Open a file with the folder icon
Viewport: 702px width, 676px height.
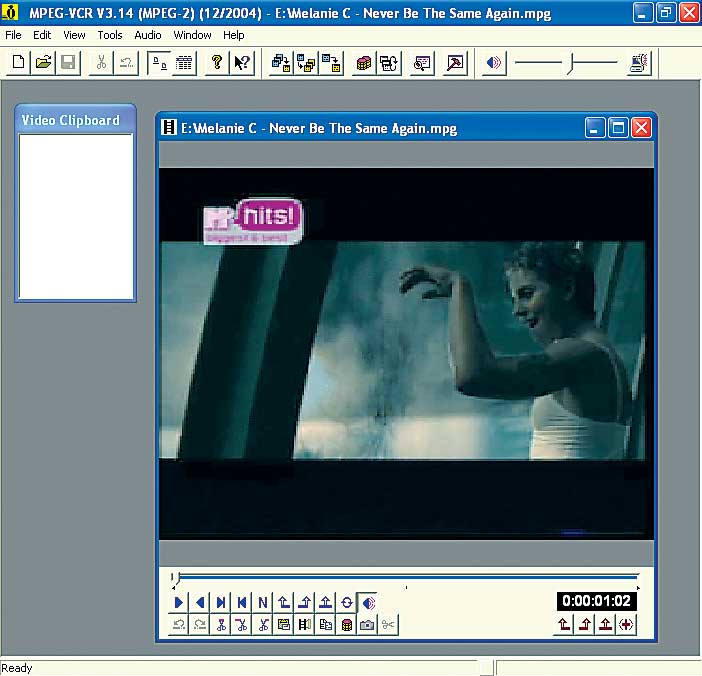click(43, 63)
